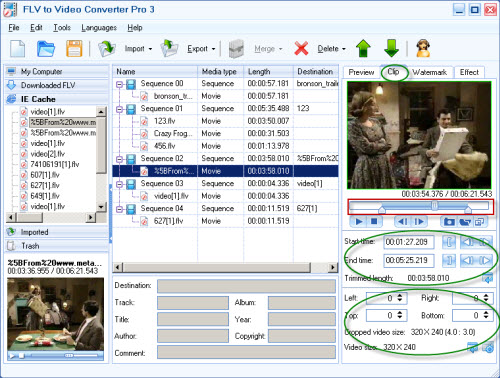
Task: Open Export dropdown arrow
Action: pos(213,49)
